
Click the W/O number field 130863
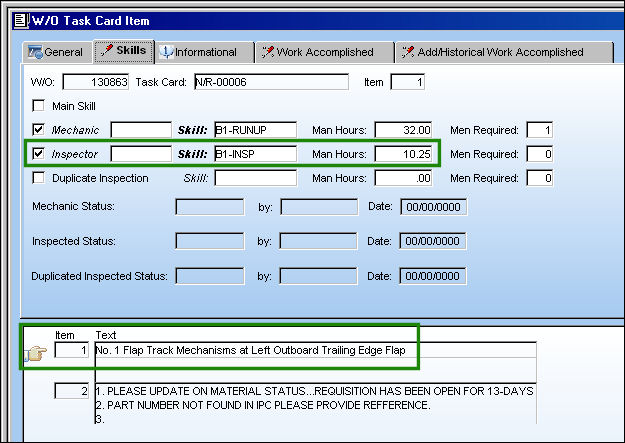coord(96,82)
